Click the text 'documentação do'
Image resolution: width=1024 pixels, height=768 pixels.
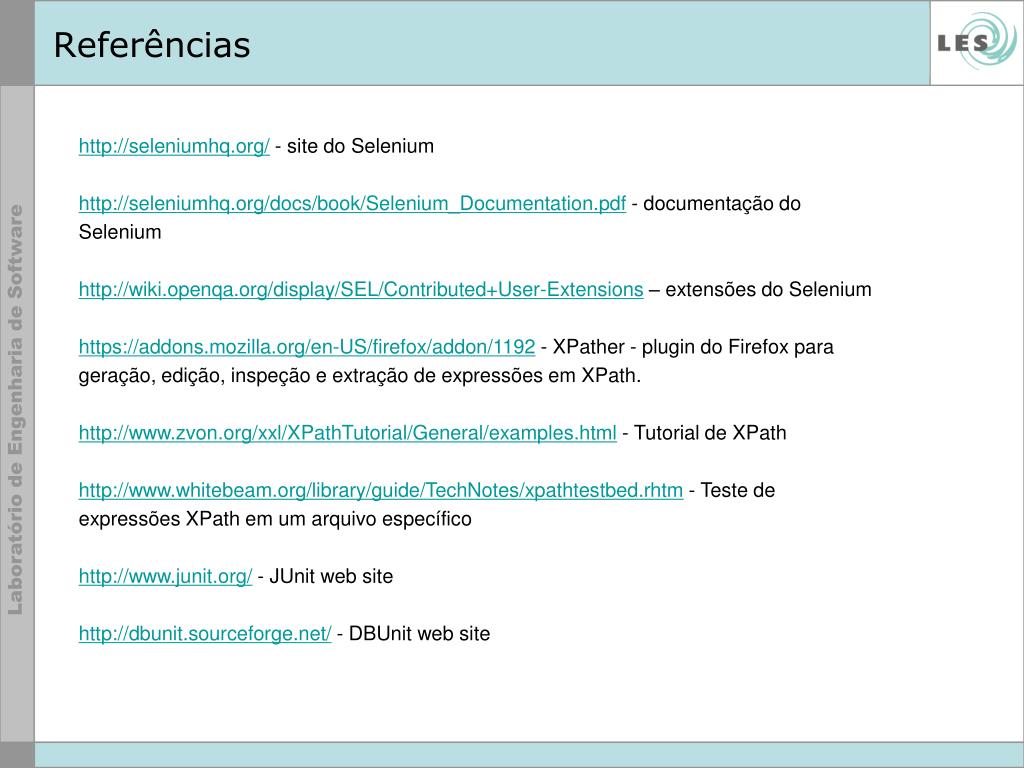pyautogui.click(x=722, y=203)
